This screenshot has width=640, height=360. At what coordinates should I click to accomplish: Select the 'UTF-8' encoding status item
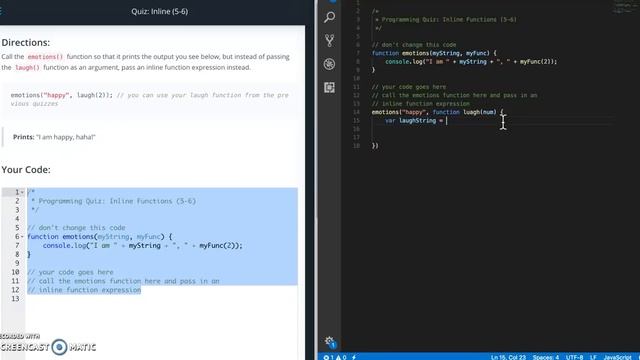(574, 357)
